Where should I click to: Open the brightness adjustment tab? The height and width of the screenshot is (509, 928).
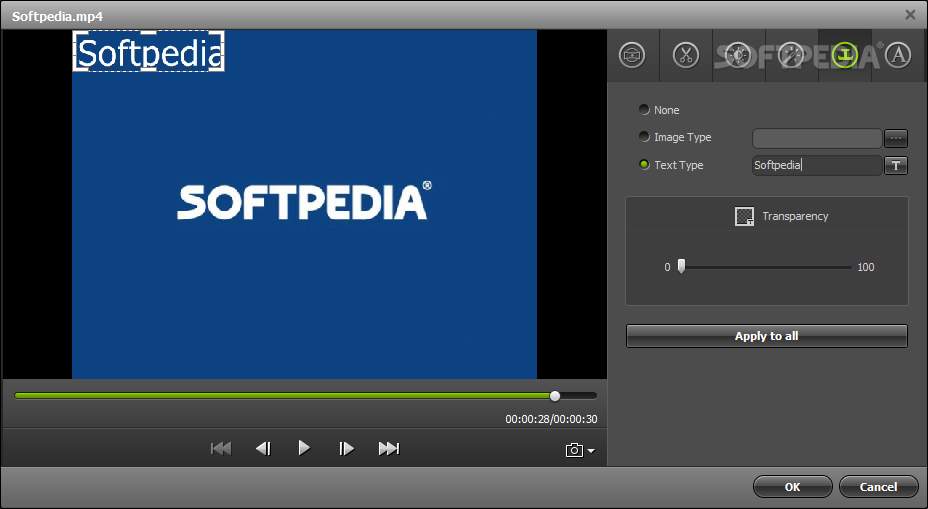coord(738,56)
